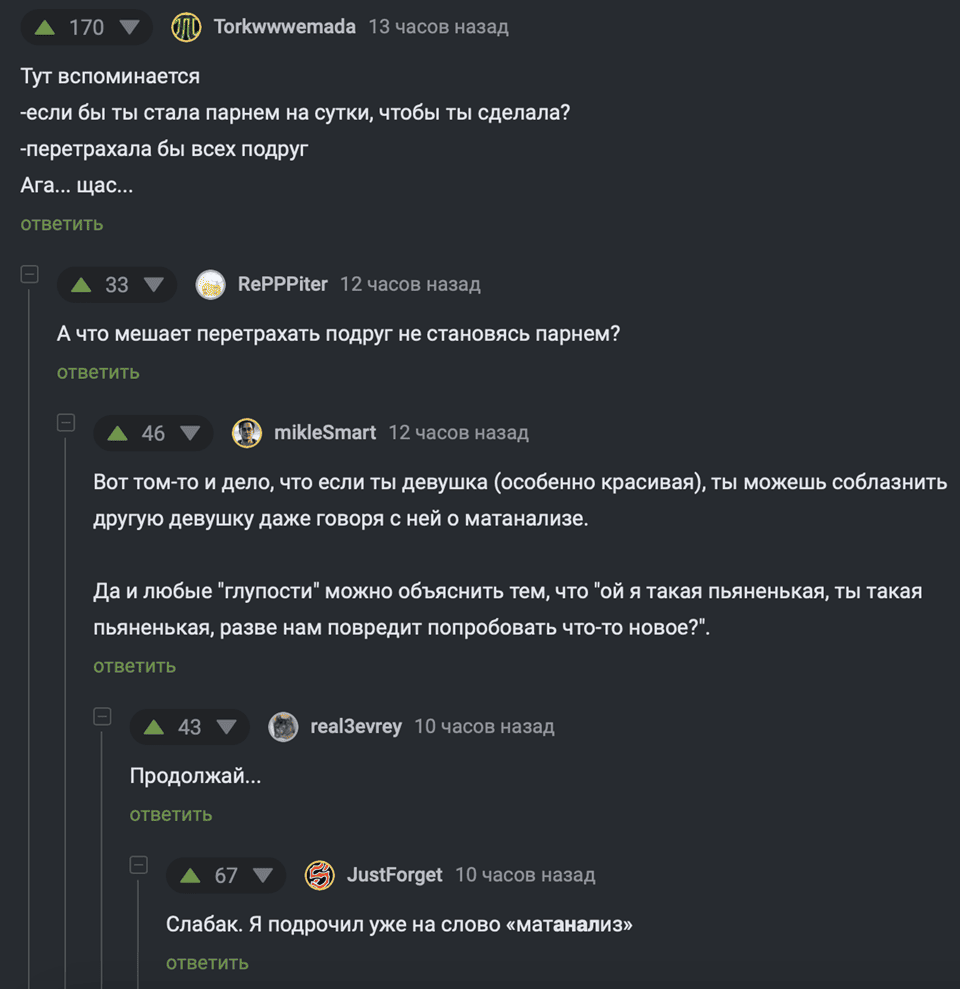Reply to JustForget via "ответить" link
The height and width of the screenshot is (989, 960).
(x=206, y=962)
